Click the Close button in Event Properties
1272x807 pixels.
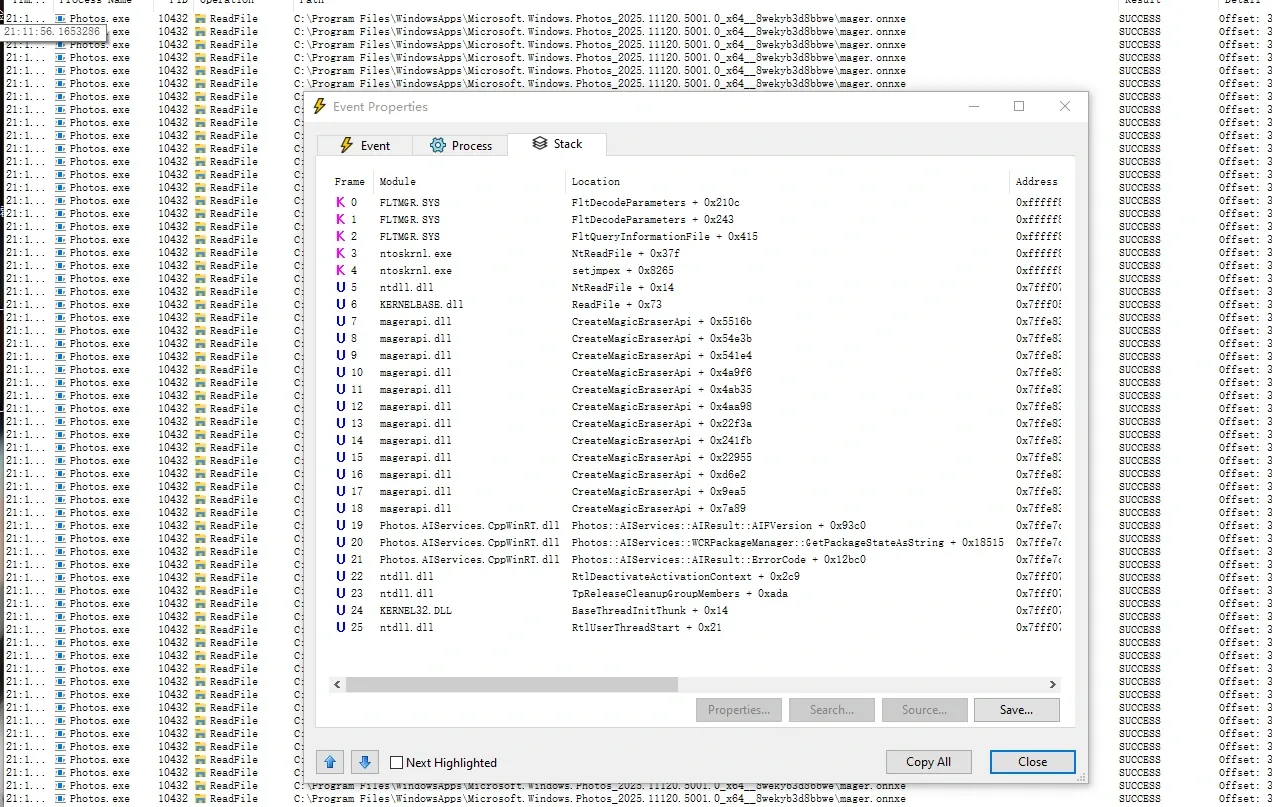[x=1032, y=761]
